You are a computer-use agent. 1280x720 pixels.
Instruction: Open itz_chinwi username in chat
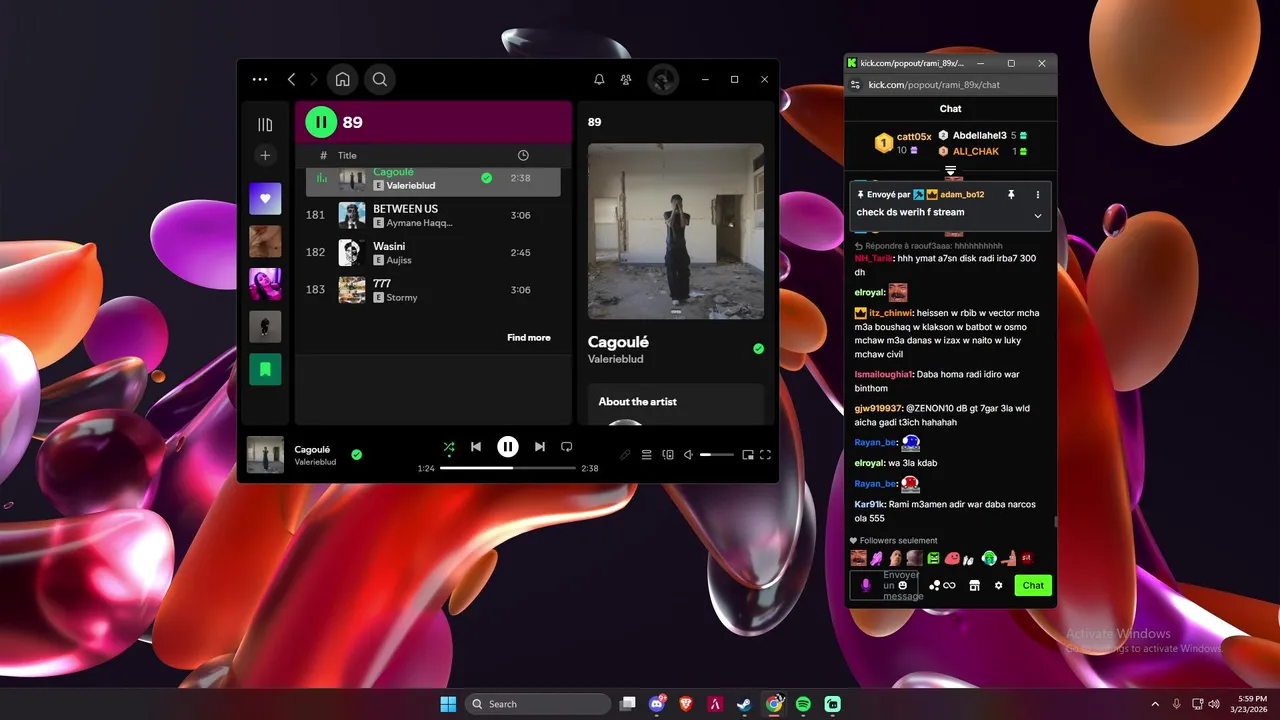[x=890, y=313]
